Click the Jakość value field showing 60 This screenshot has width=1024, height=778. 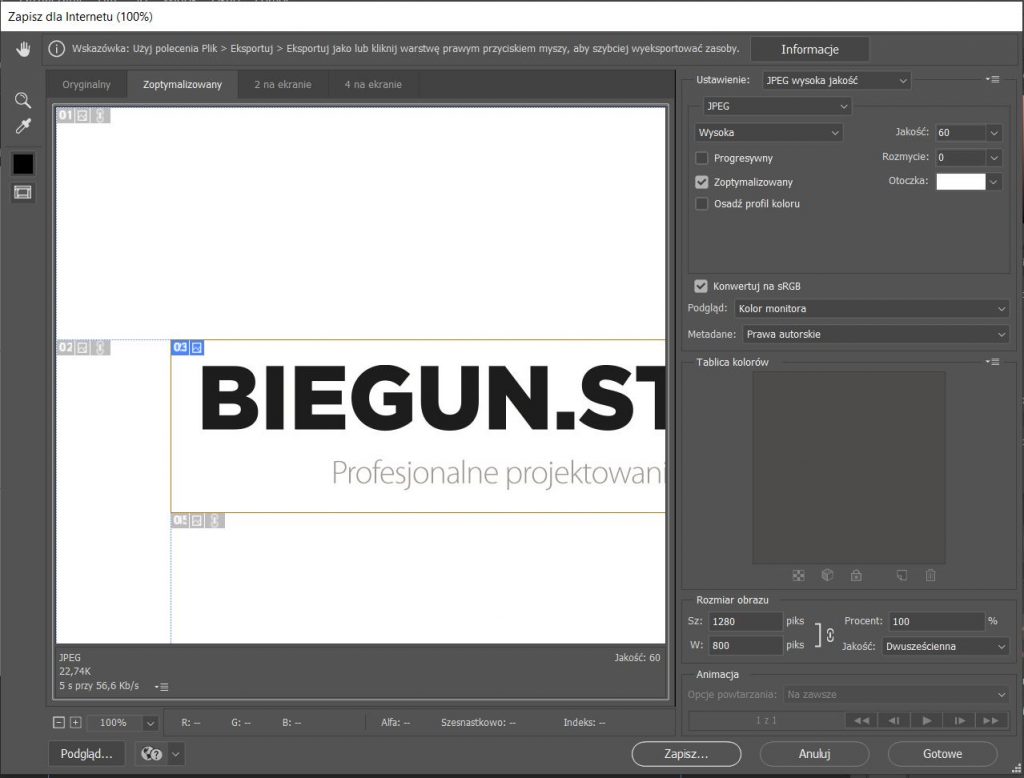tap(961, 133)
